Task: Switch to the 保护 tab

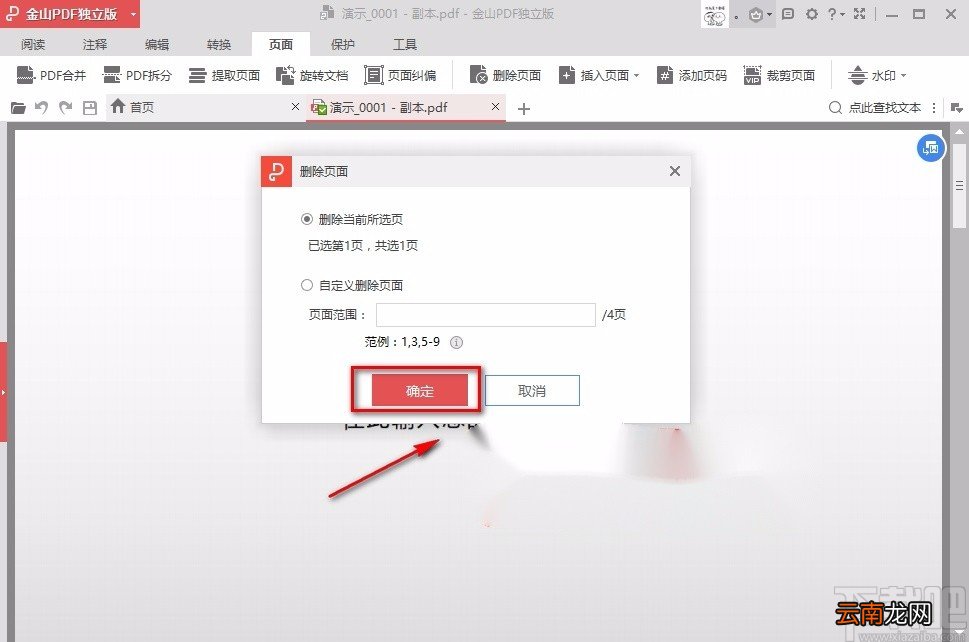Action: pos(343,44)
